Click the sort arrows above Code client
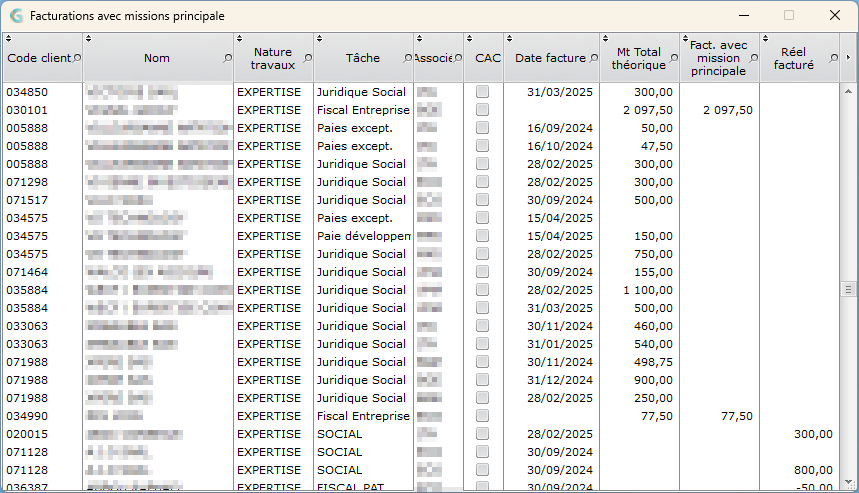The height and width of the screenshot is (493, 859). [8, 38]
